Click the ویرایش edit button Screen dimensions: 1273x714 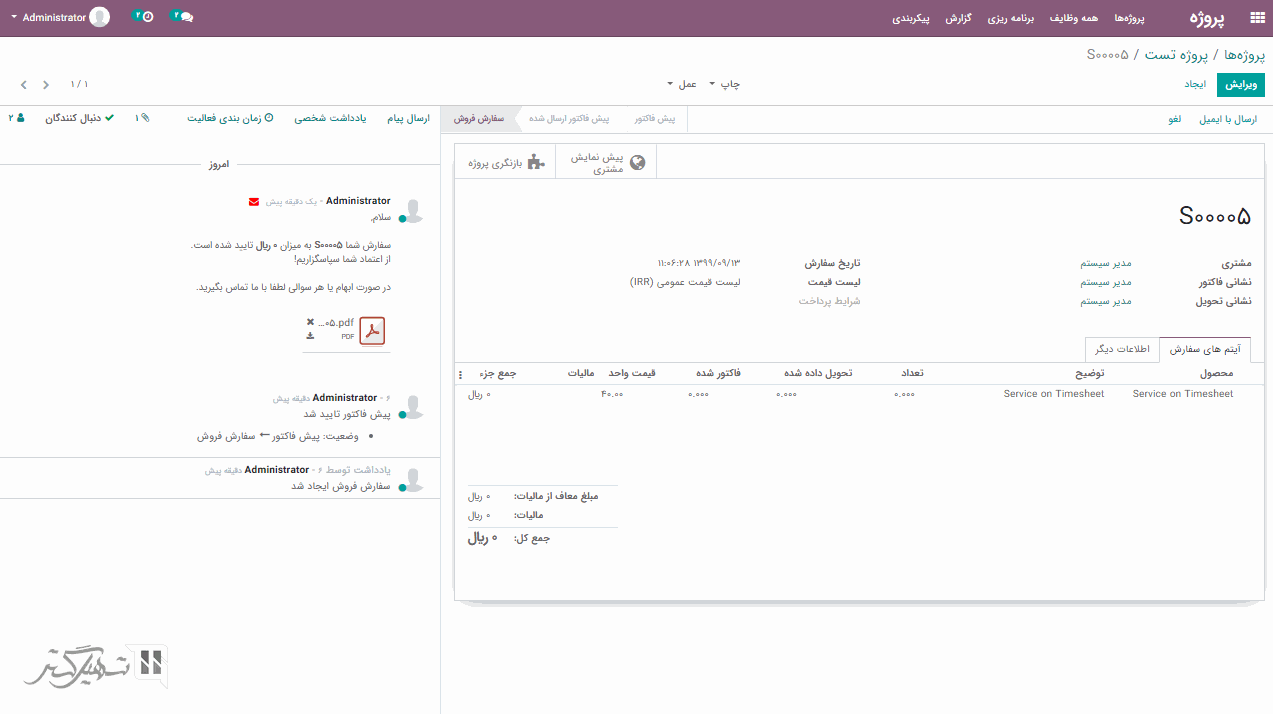click(x=1240, y=85)
